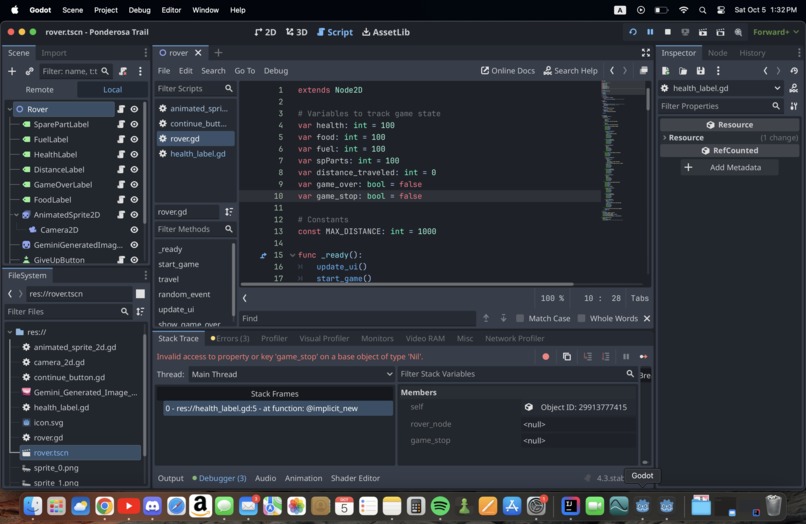Click in the Filter Properties field
The image size is (806, 524).
pyautogui.click(x=721, y=106)
